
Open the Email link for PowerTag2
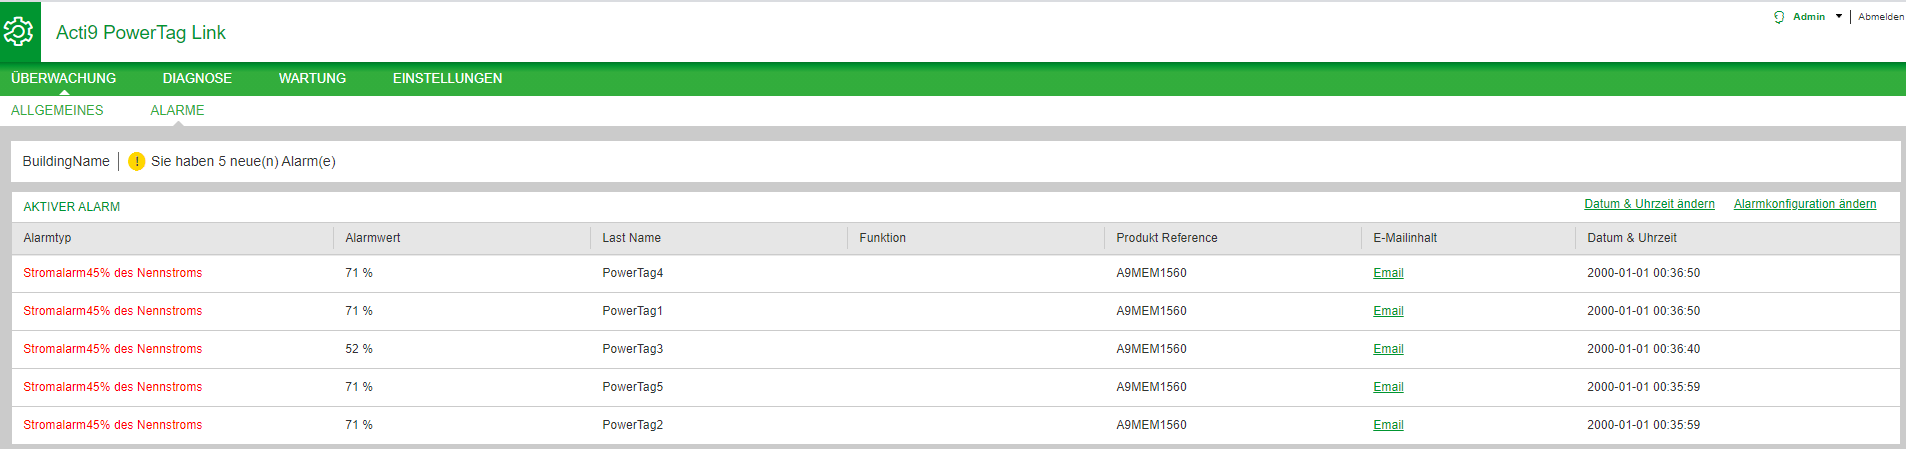click(x=1388, y=425)
